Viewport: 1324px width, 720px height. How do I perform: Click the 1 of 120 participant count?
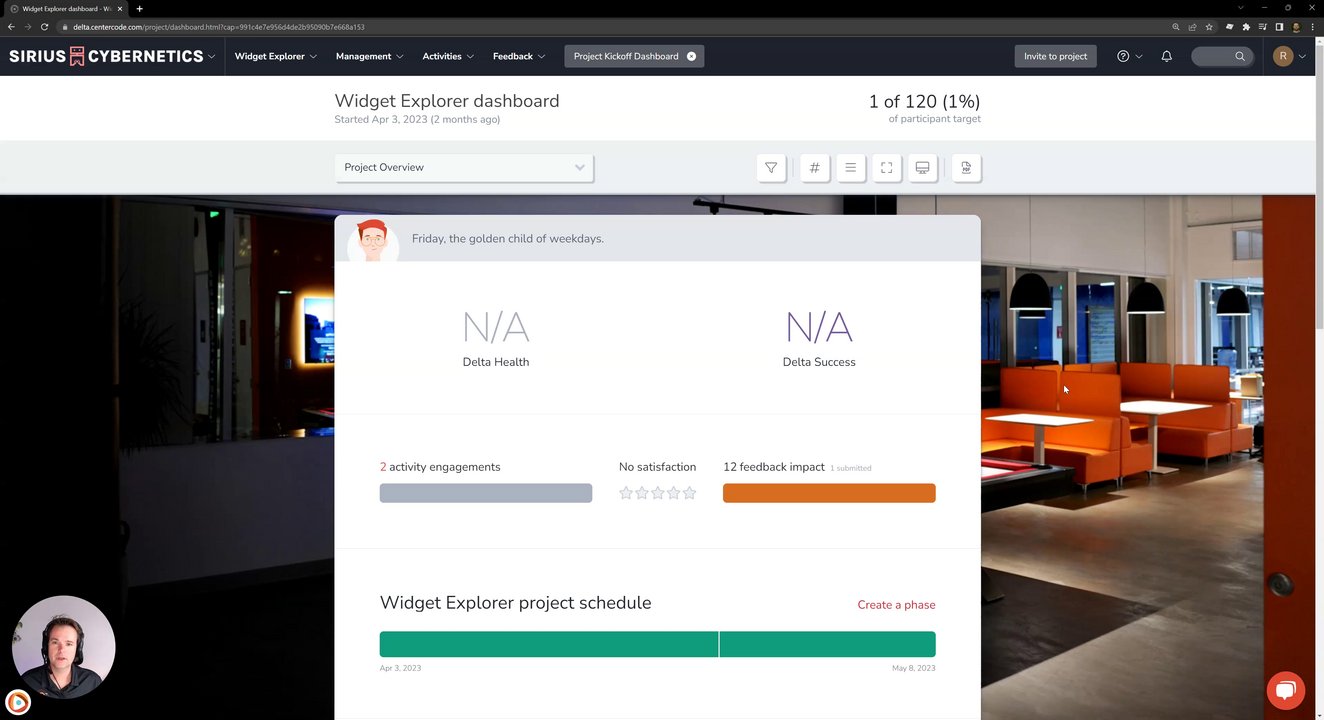coord(924,101)
